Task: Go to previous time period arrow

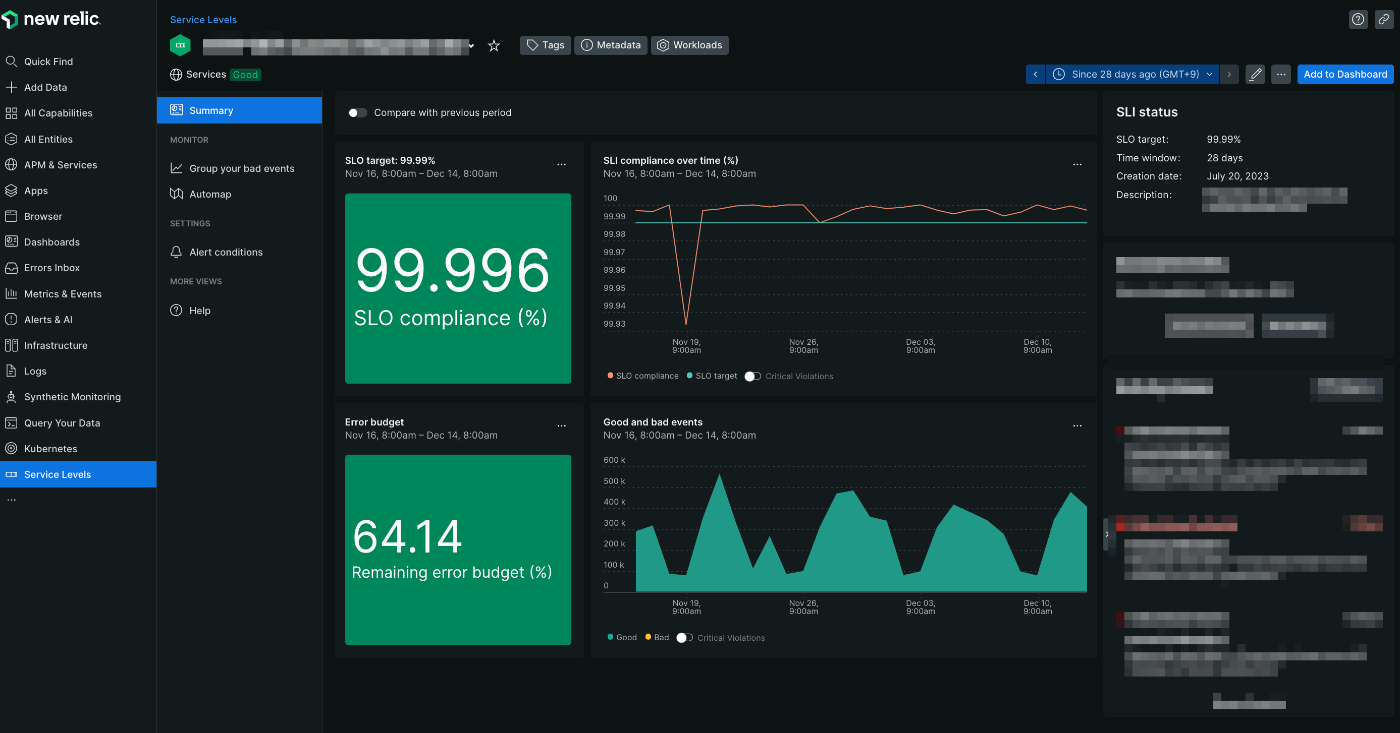Action: 1035,74
